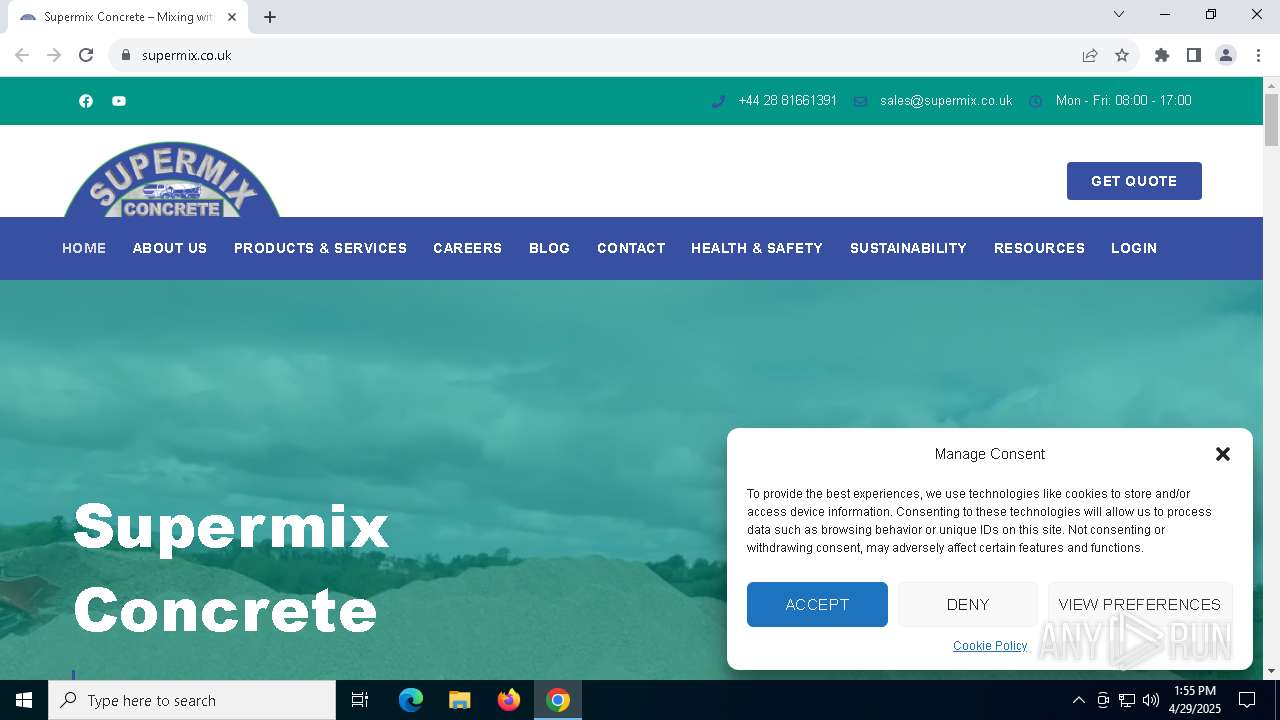Click the Windows taskbar search box
Screen dimensions: 1280x720
click(x=192, y=700)
